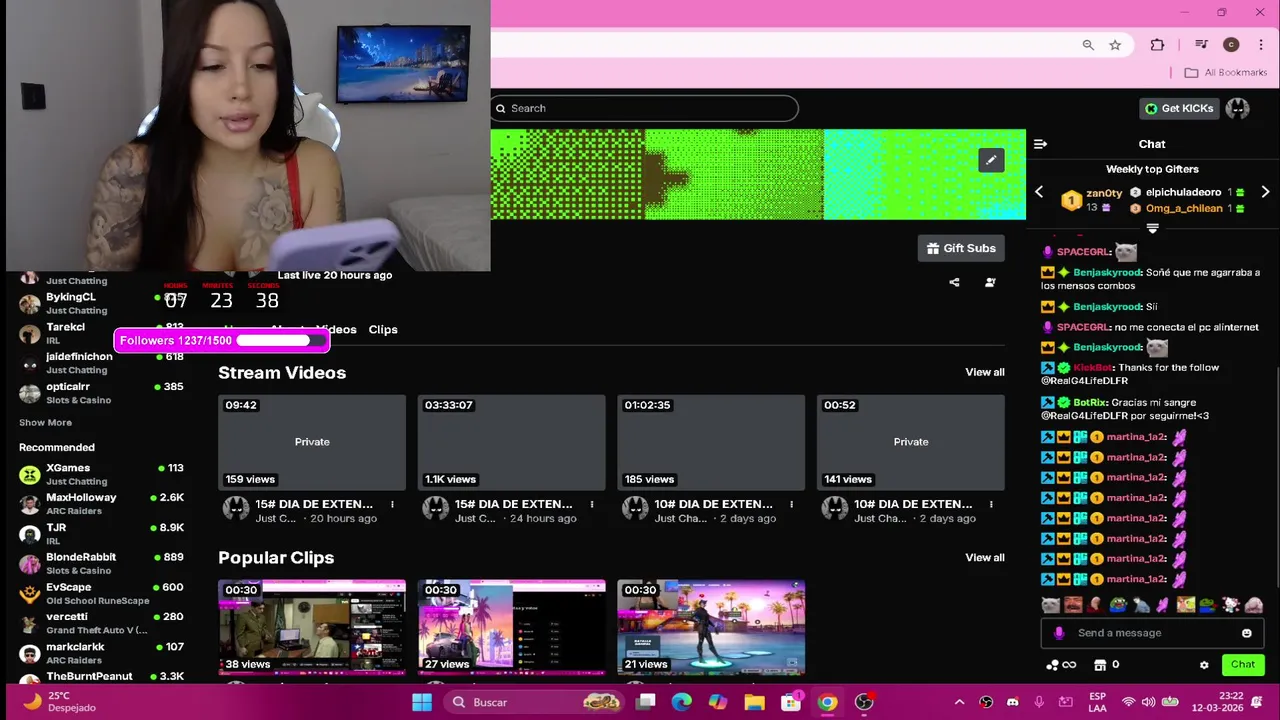Pick the Hello Kitty emote in quick row
Viewport: 1280px width, 720px height.
point(1231,605)
